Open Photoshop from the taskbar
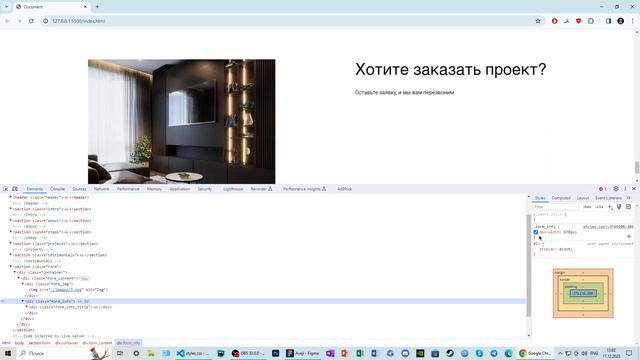The image size is (640, 360). (276, 353)
